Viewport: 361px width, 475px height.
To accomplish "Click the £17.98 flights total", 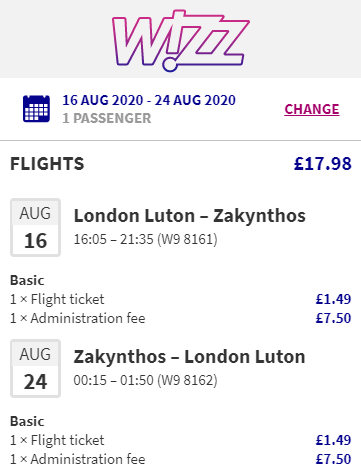I will (323, 164).
